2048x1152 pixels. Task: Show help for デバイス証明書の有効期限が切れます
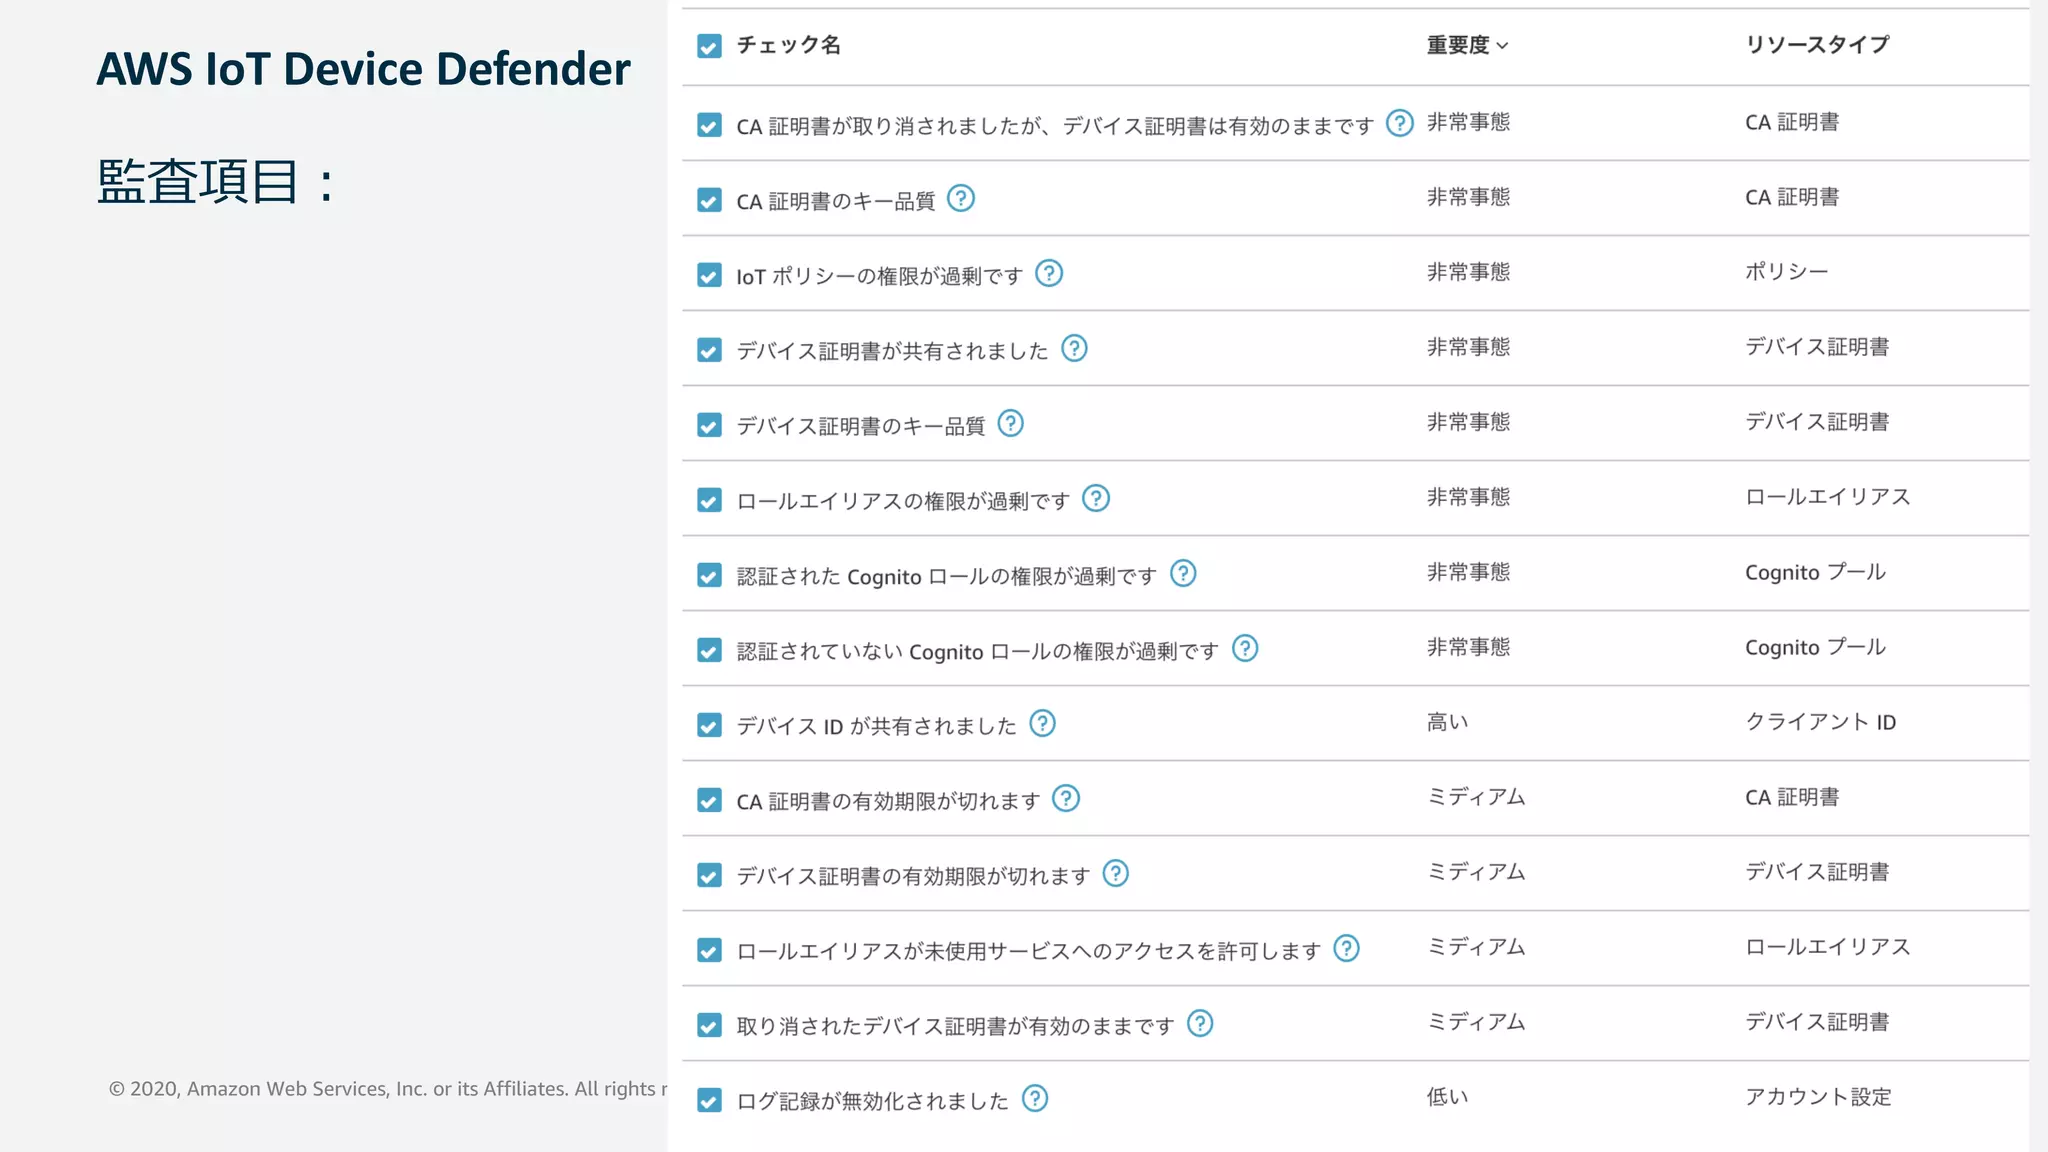pyautogui.click(x=1115, y=873)
